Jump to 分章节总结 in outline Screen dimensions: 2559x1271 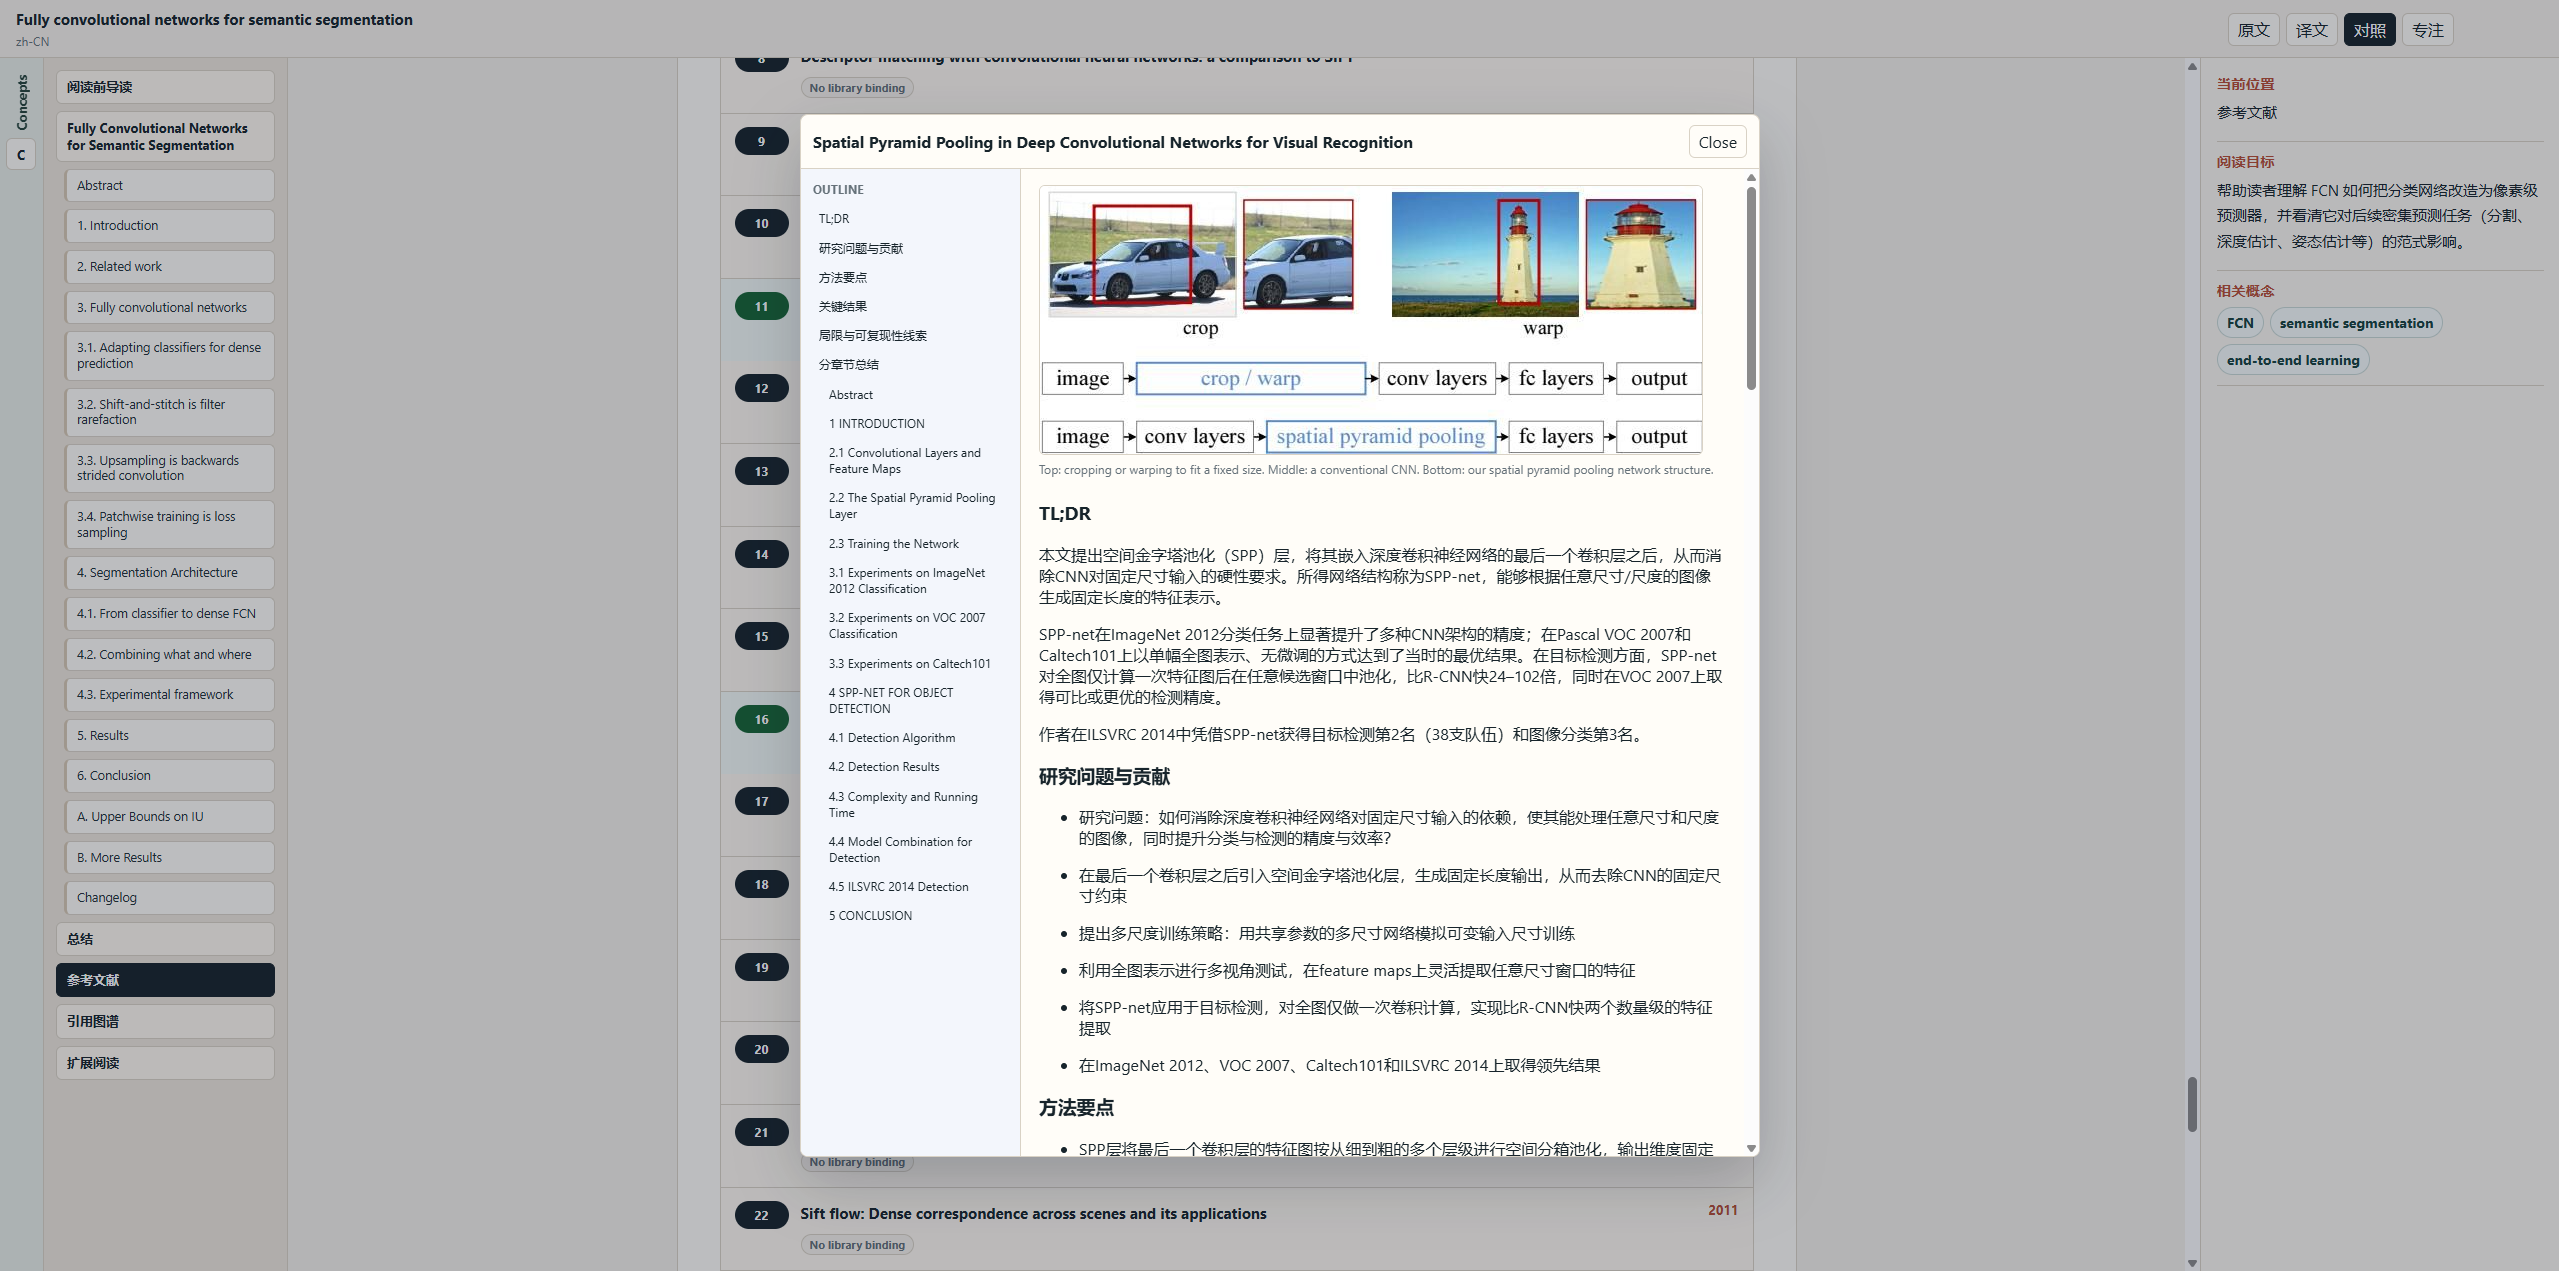[x=848, y=364]
